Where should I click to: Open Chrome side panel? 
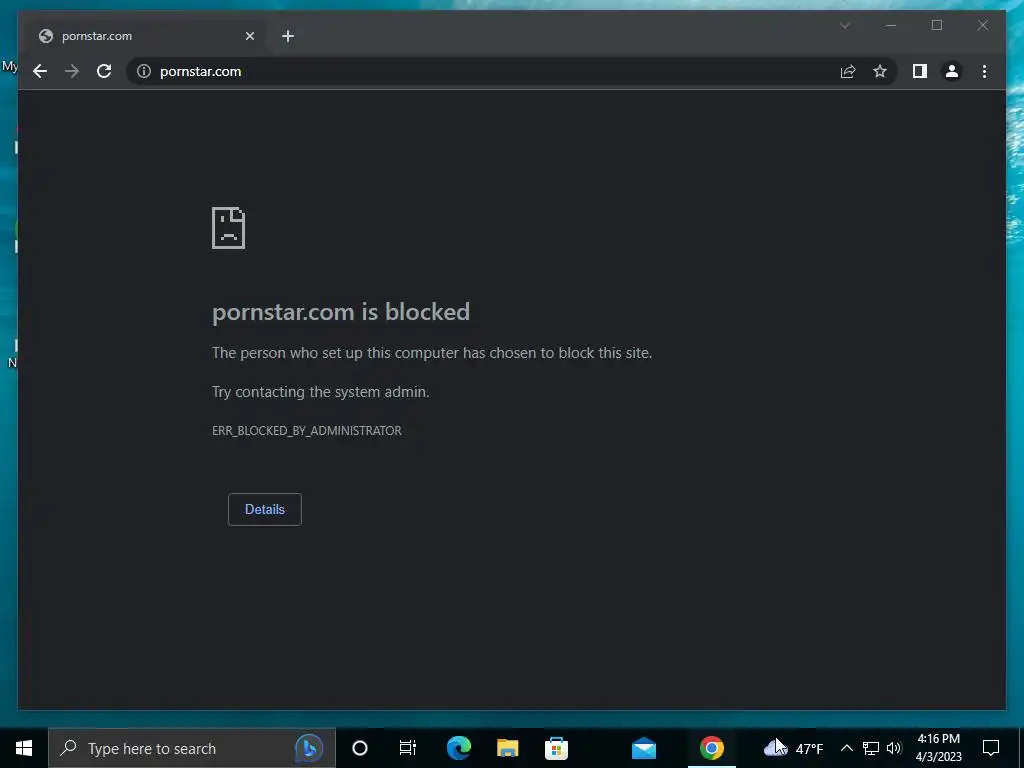click(920, 71)
